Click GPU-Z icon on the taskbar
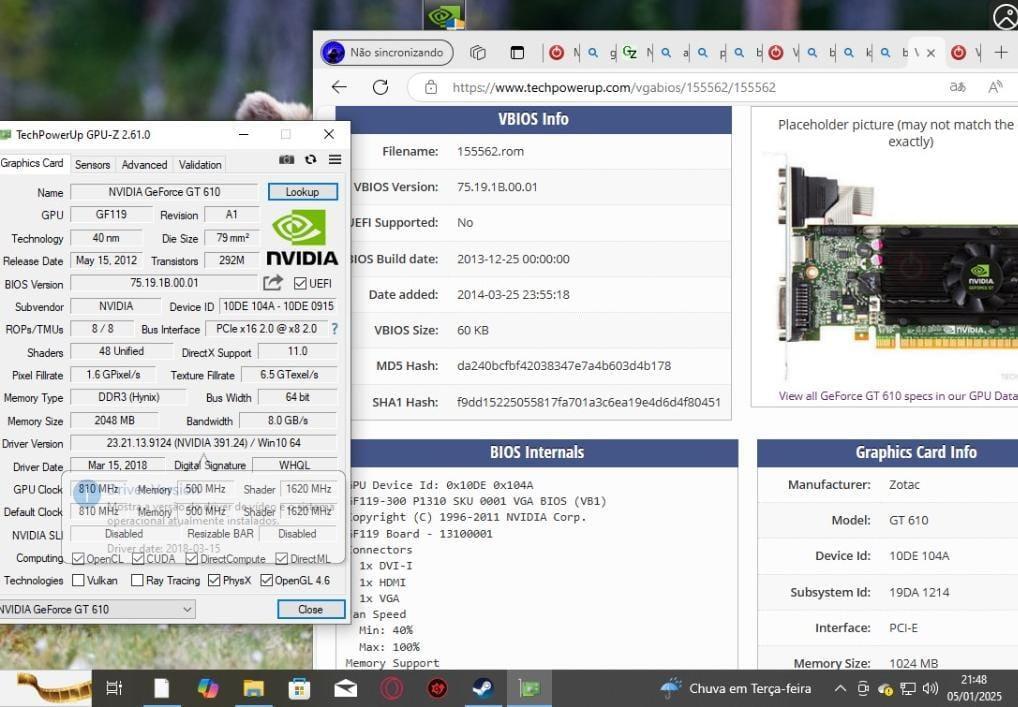 click(529, 688)
